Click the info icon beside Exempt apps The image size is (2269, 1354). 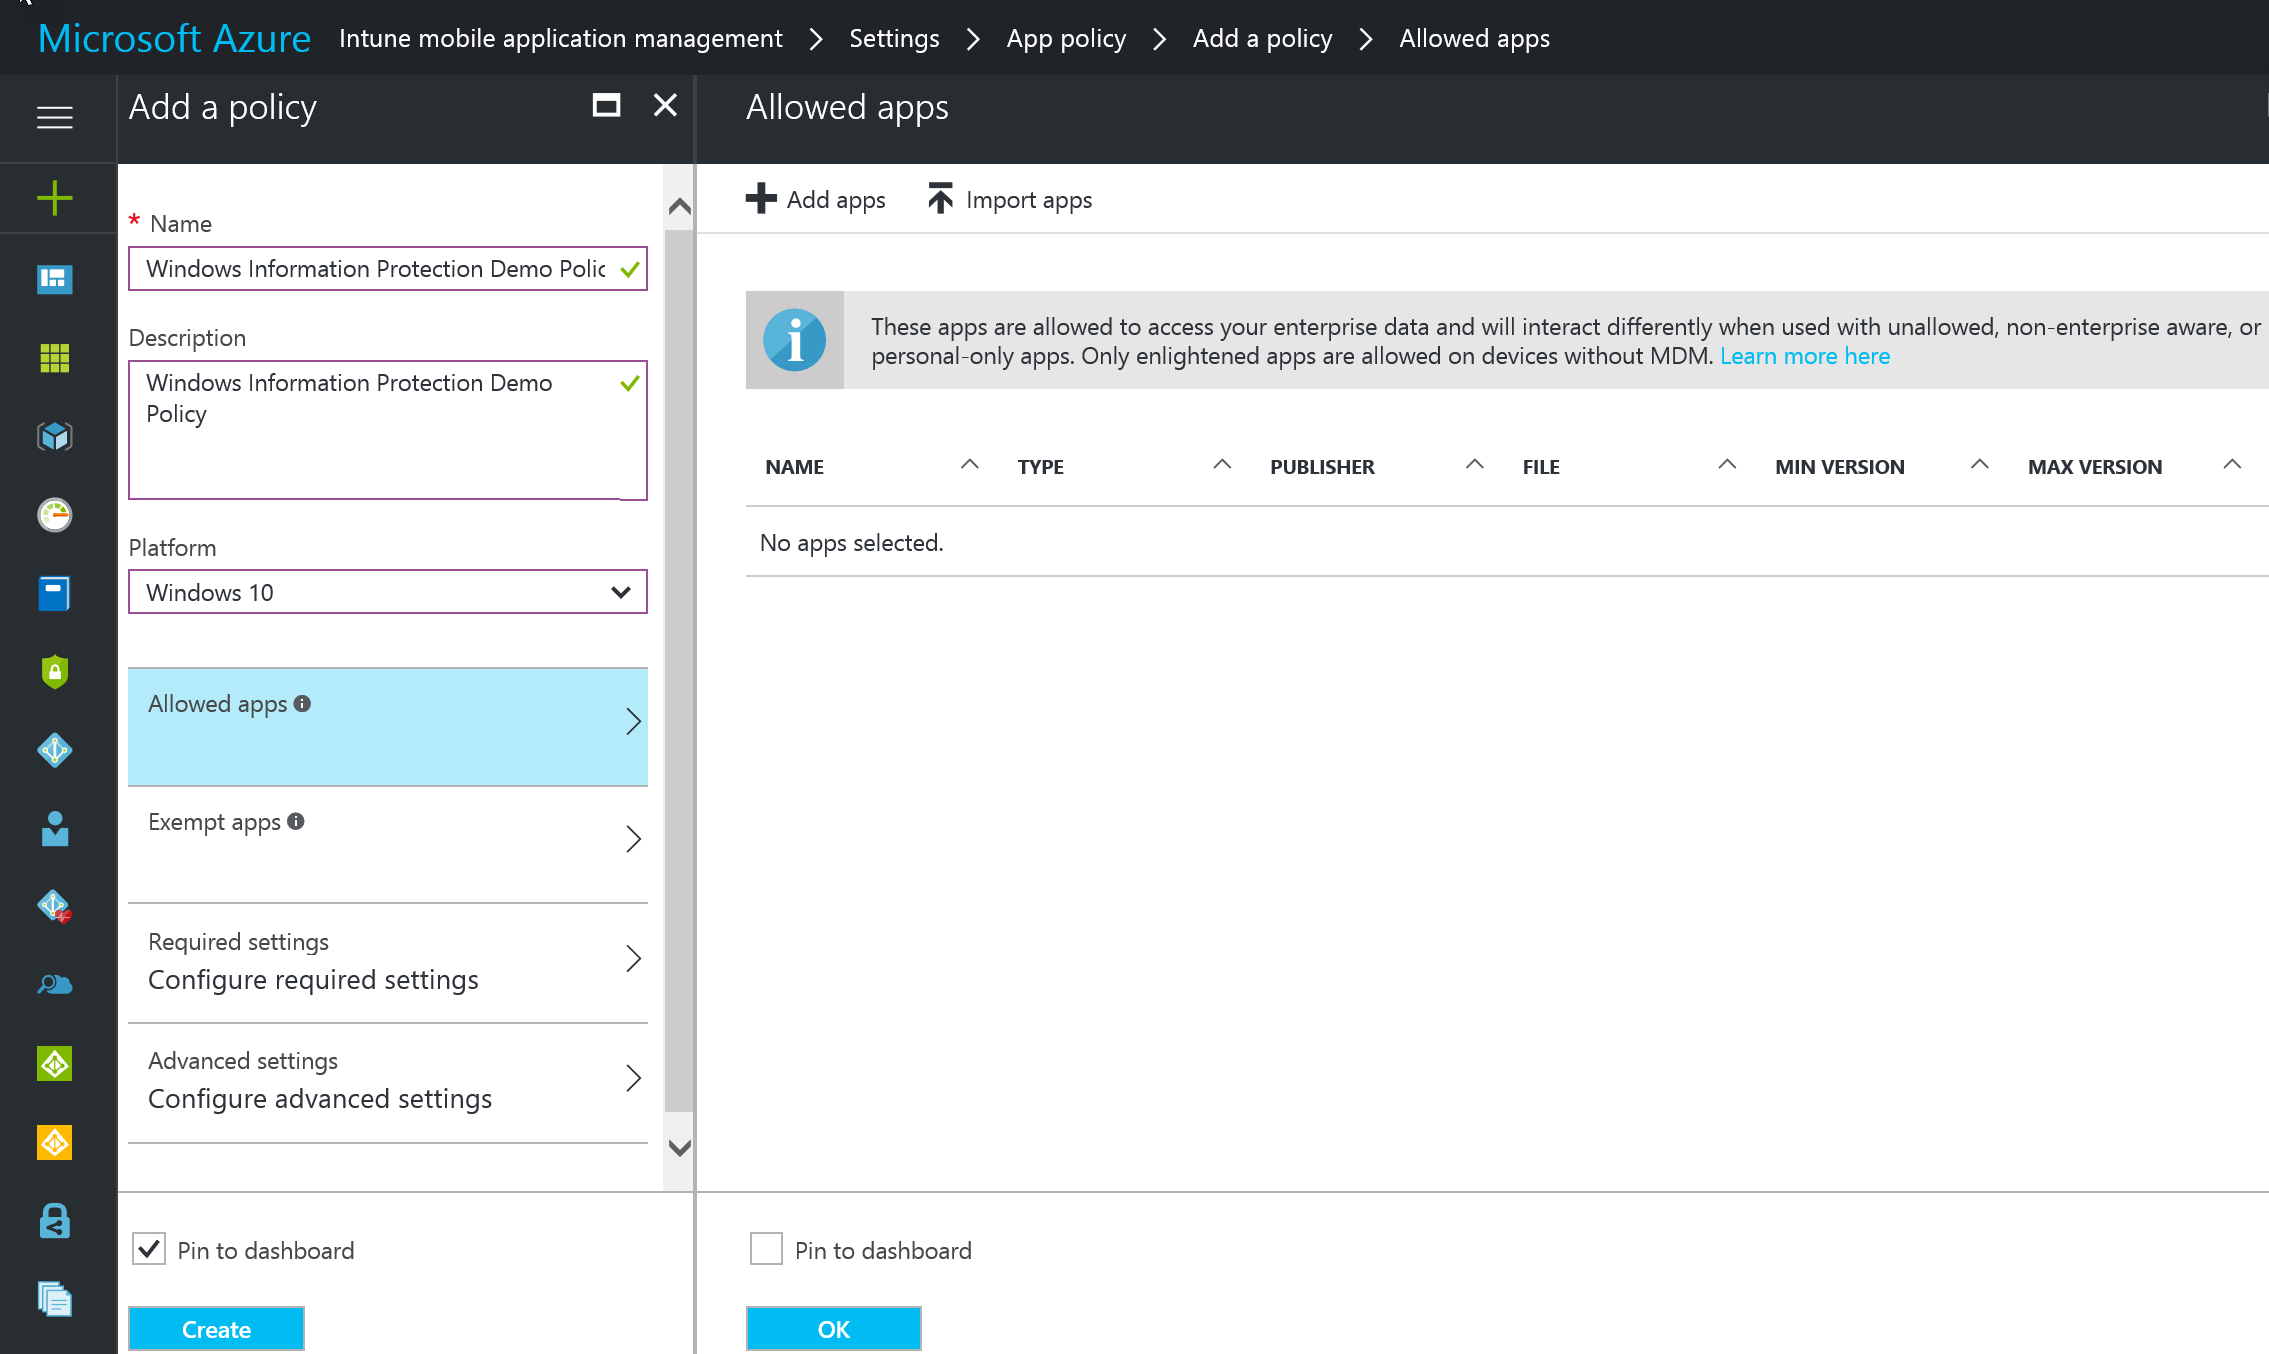coord(296,821)
